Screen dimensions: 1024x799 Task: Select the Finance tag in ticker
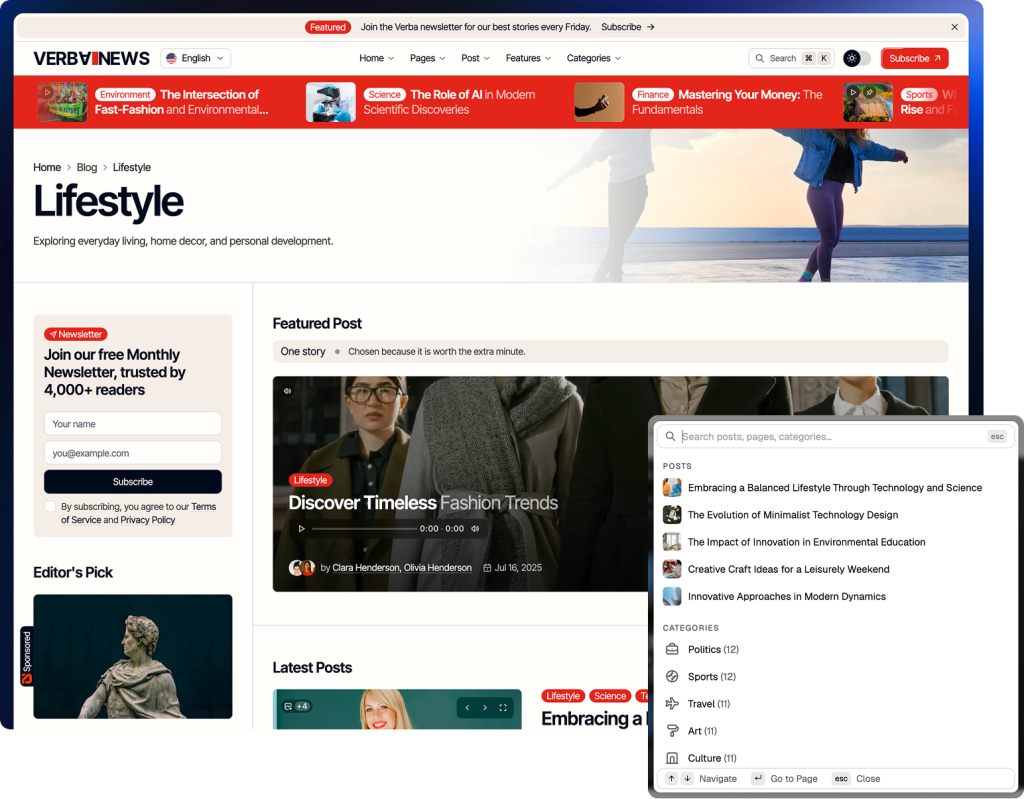pos(652,95)
